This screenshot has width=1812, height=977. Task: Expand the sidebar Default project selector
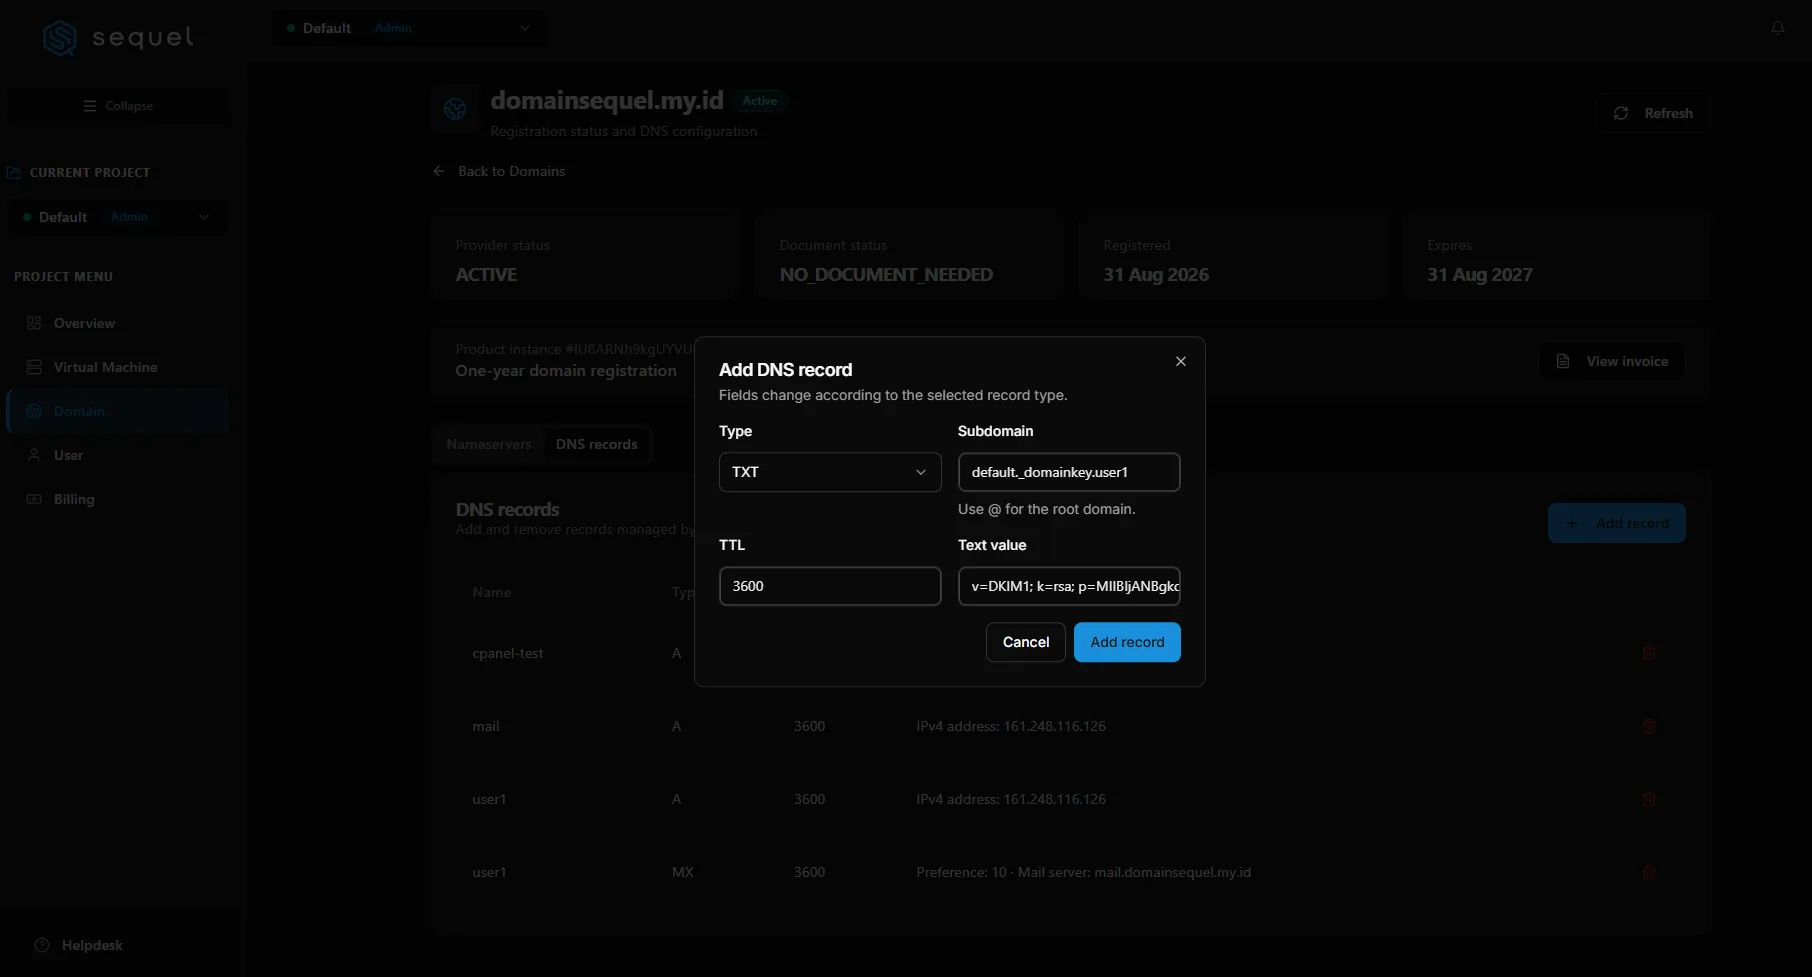tap(117, 217)
